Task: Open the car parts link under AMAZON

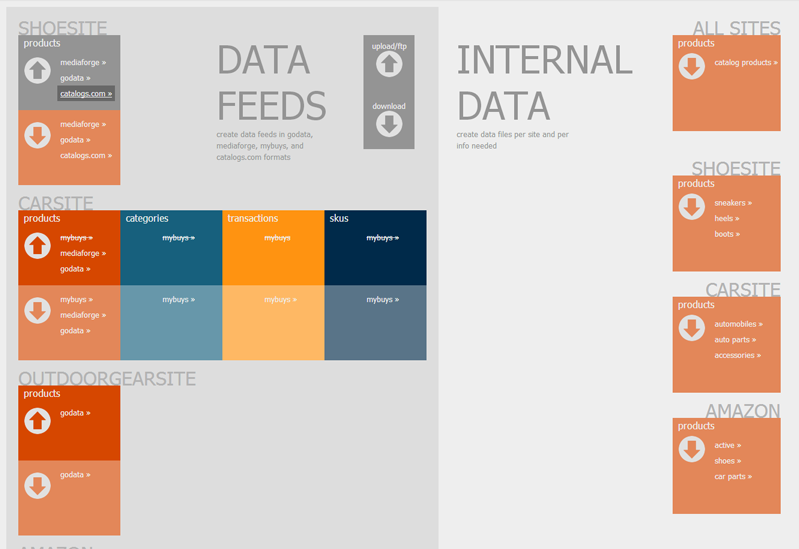Action: 733,477
